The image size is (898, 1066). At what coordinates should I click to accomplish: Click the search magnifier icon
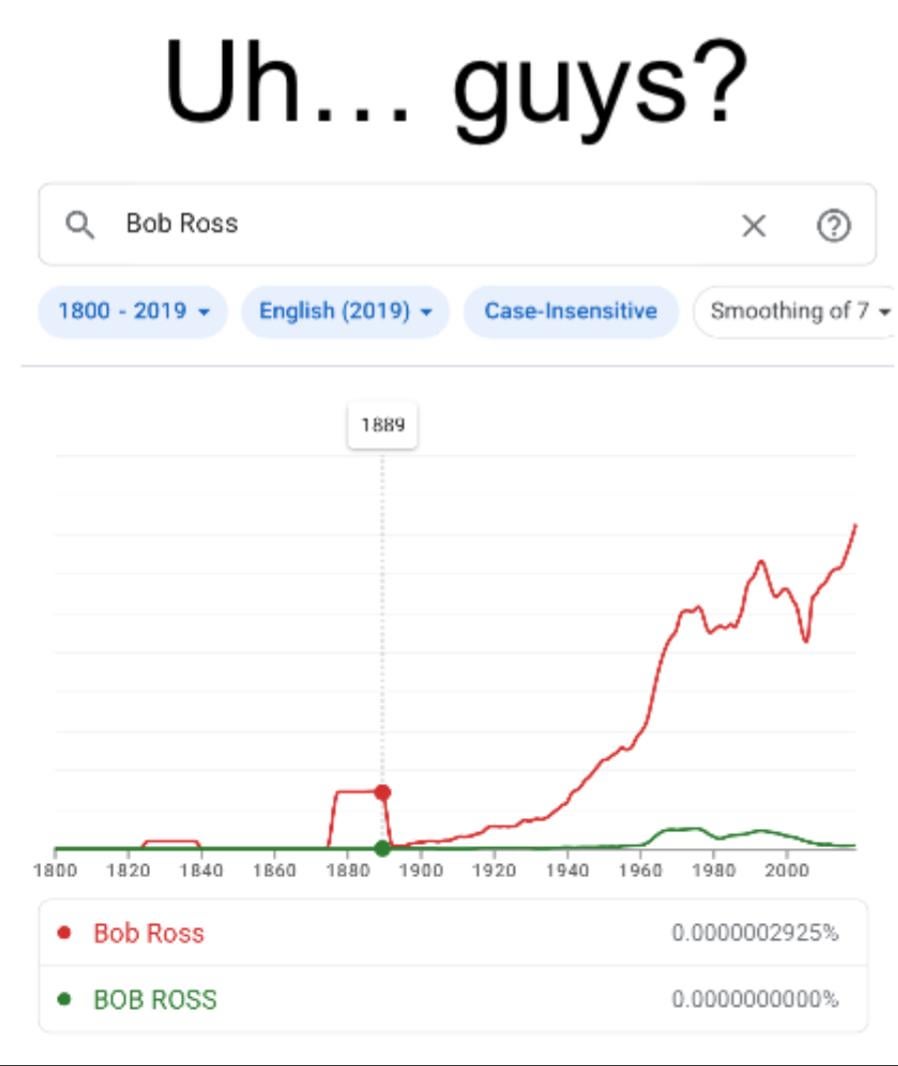tap(80, 224)
